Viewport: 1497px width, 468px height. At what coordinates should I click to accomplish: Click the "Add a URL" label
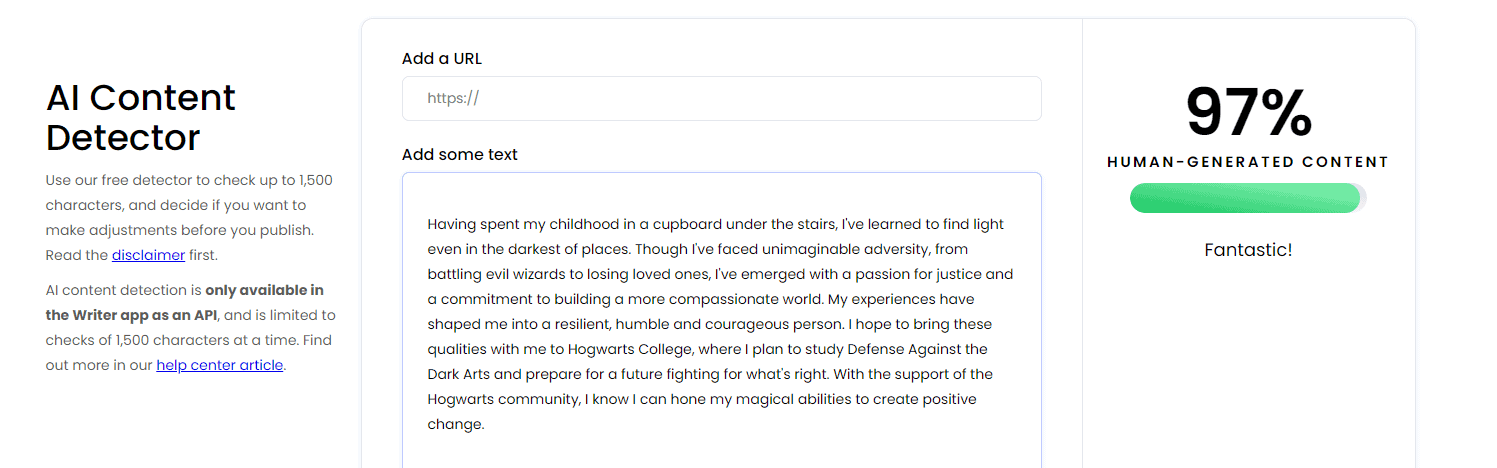tap(442, 59)
